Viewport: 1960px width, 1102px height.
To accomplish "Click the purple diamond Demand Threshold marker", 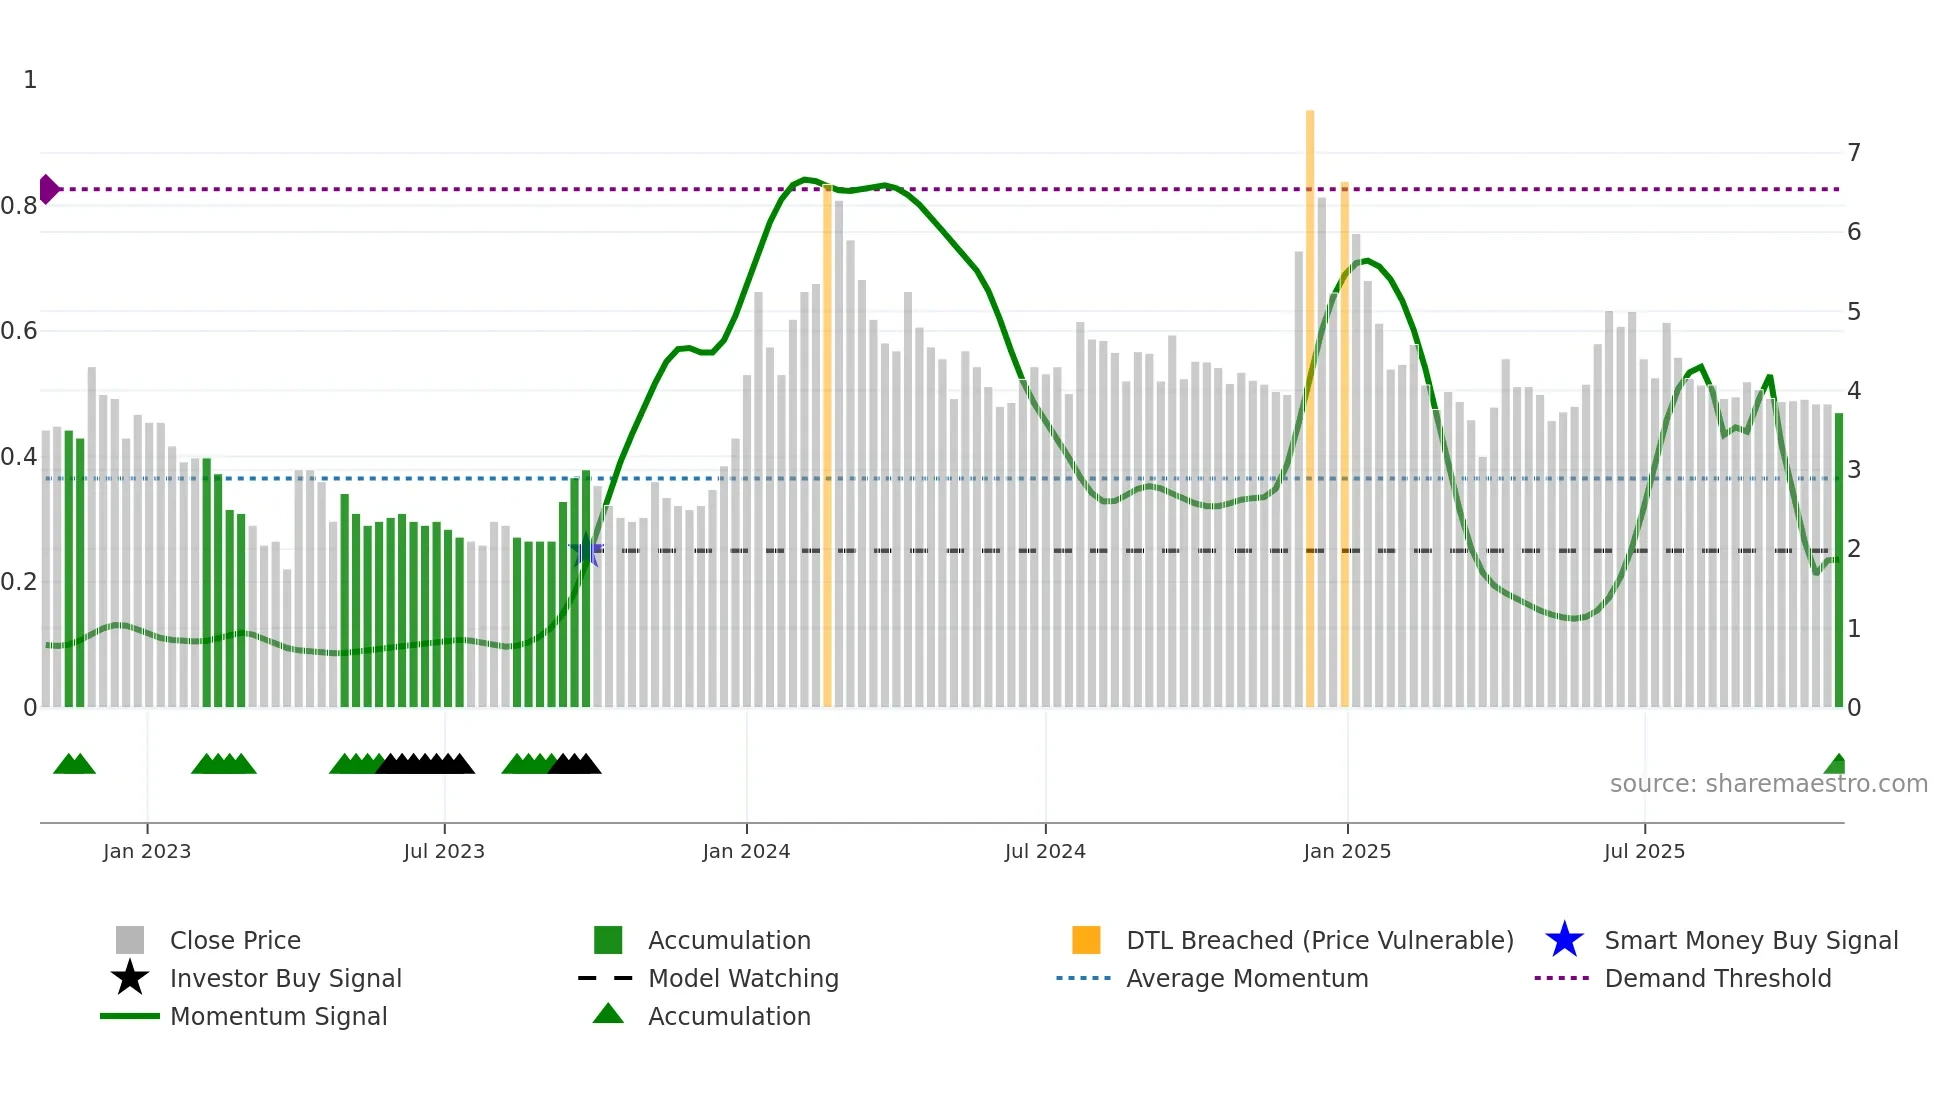I will [x=48, y=189].
